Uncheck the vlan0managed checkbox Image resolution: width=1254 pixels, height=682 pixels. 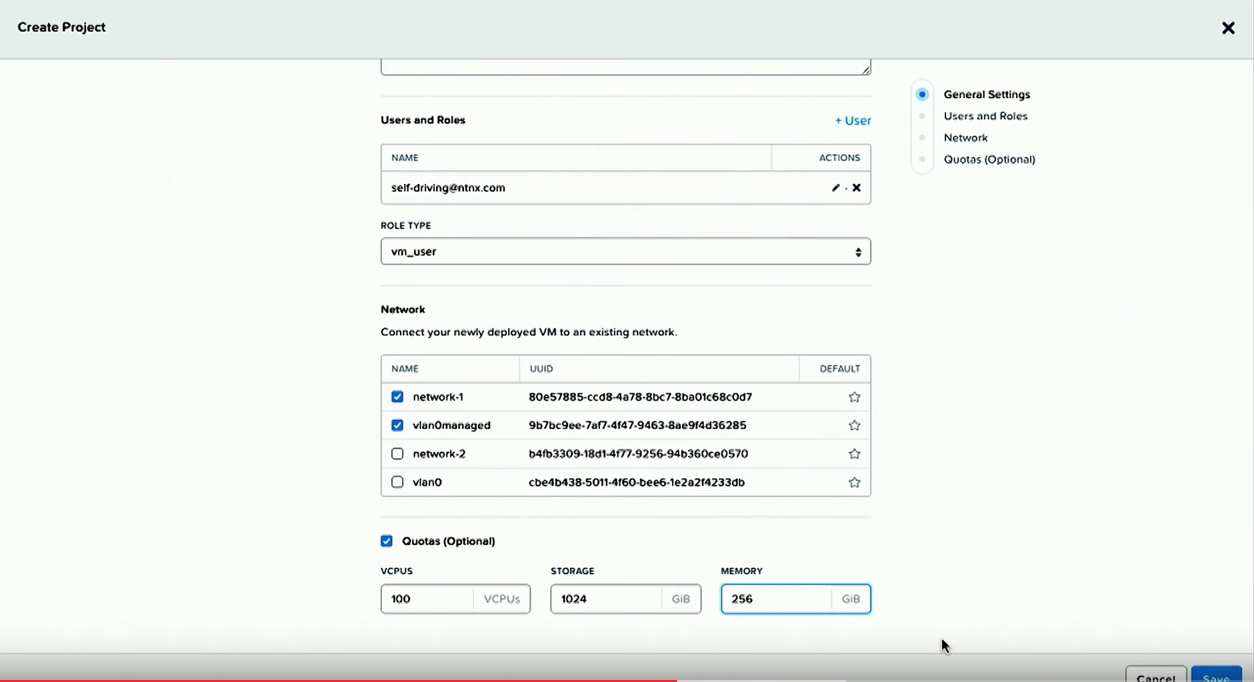397,425
